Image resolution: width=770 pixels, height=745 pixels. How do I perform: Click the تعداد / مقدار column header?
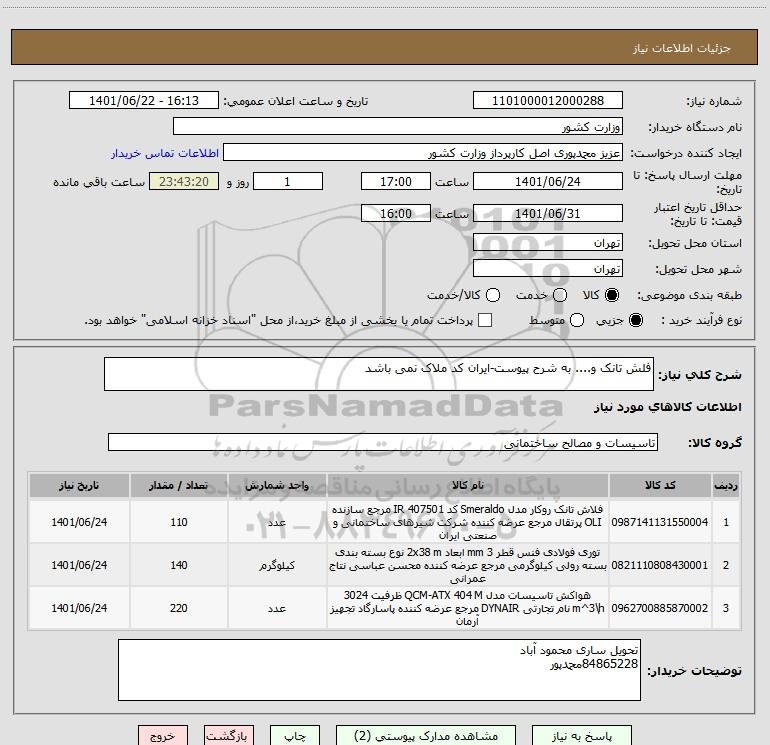(179, 485)
